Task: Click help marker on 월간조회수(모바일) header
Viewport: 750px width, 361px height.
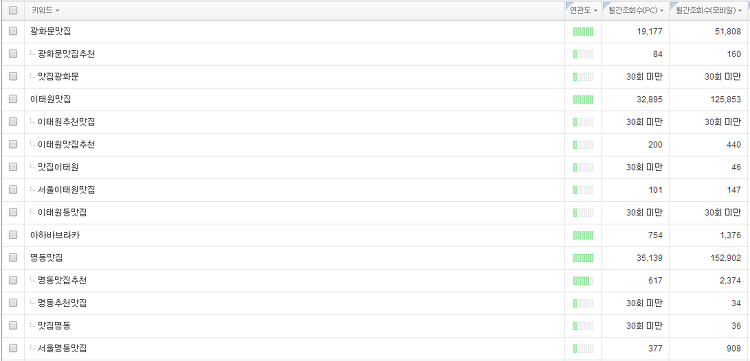Action: point(673,5)
